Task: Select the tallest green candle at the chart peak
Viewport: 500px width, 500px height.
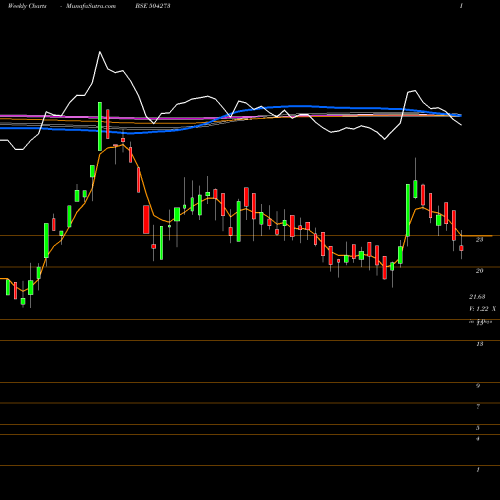Action: click(100, 126)
